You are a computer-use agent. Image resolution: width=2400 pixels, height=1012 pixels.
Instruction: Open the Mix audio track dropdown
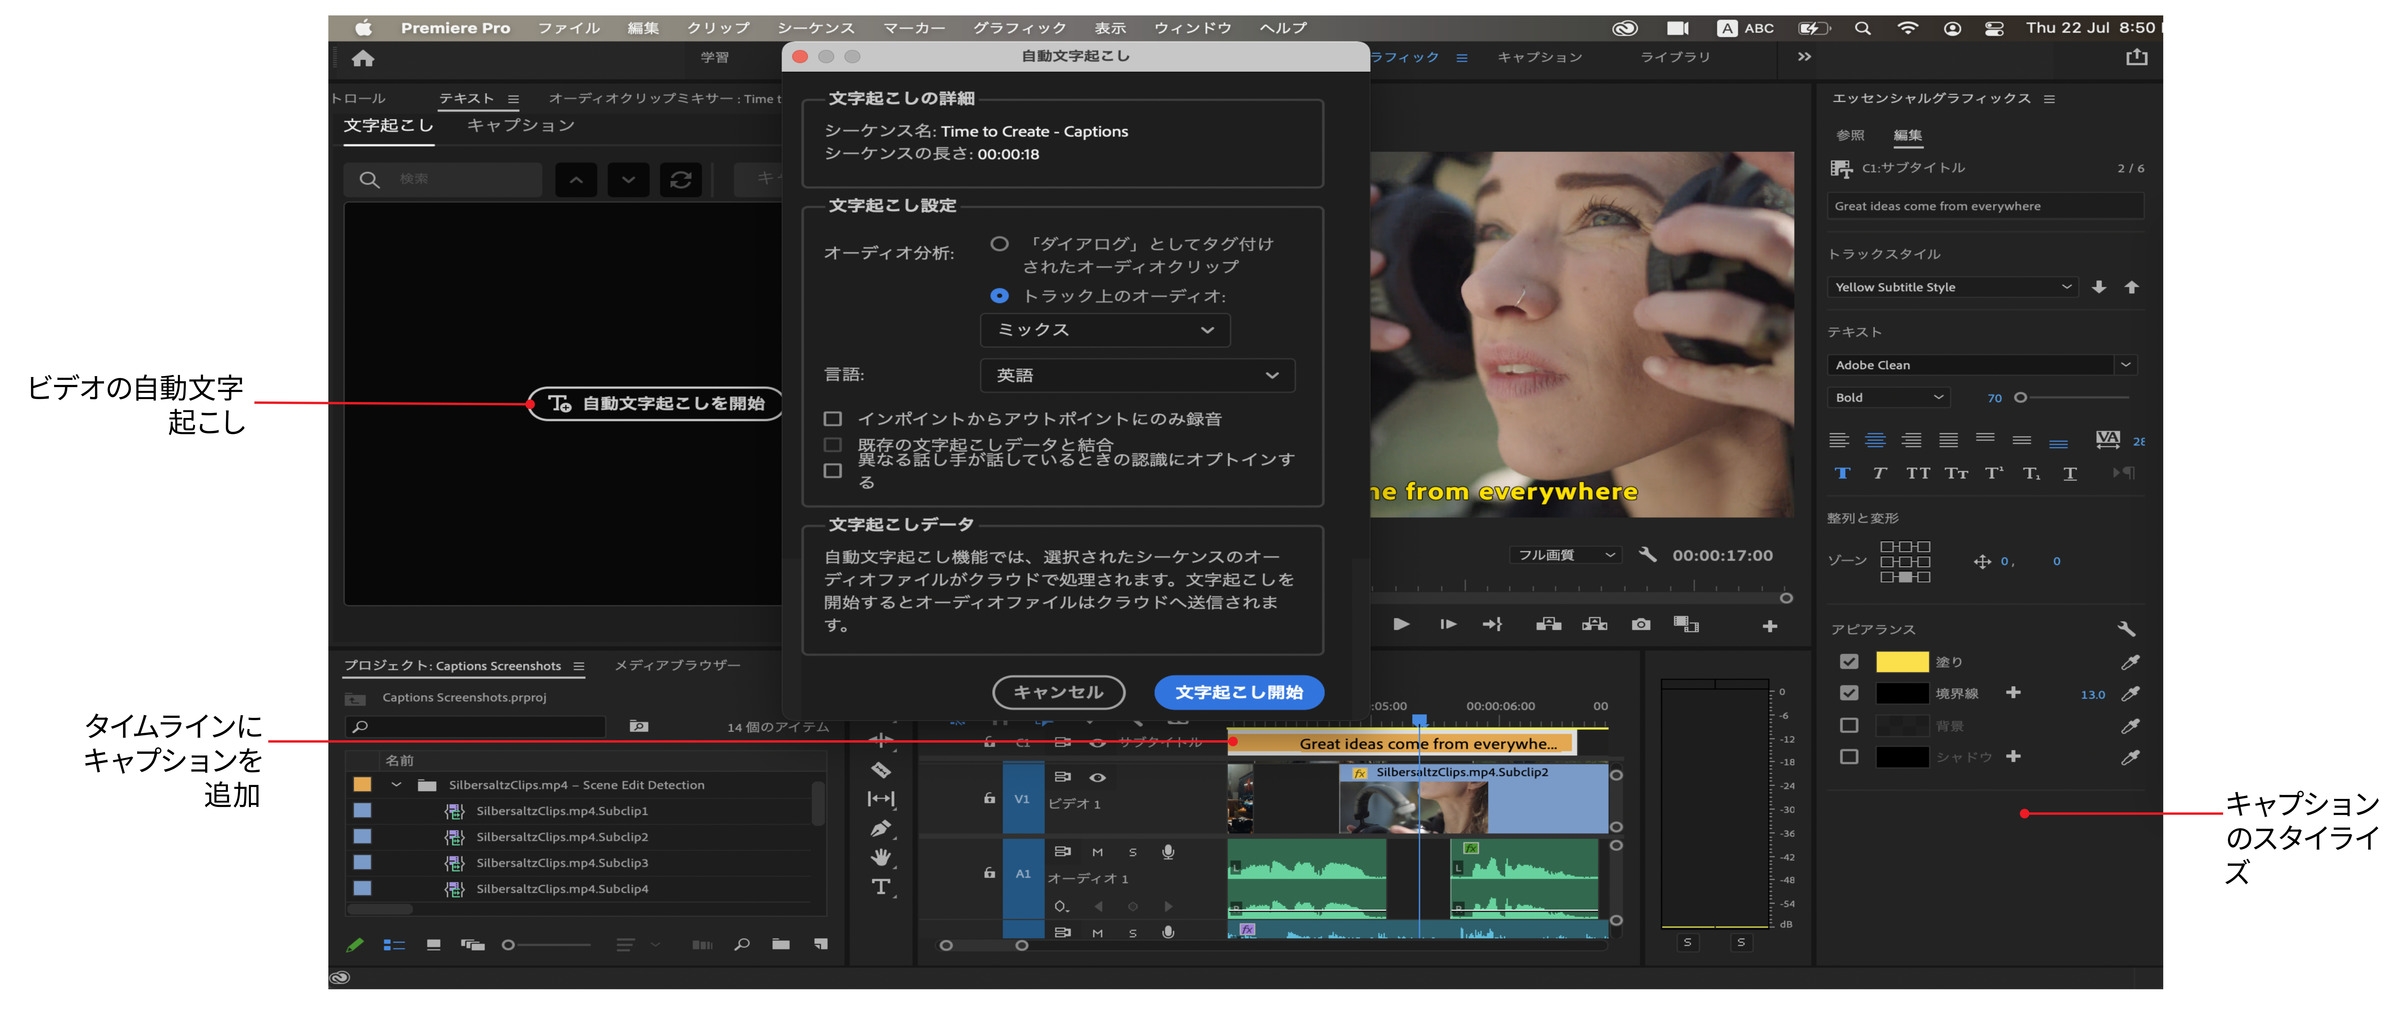(x=1105, y=330)
